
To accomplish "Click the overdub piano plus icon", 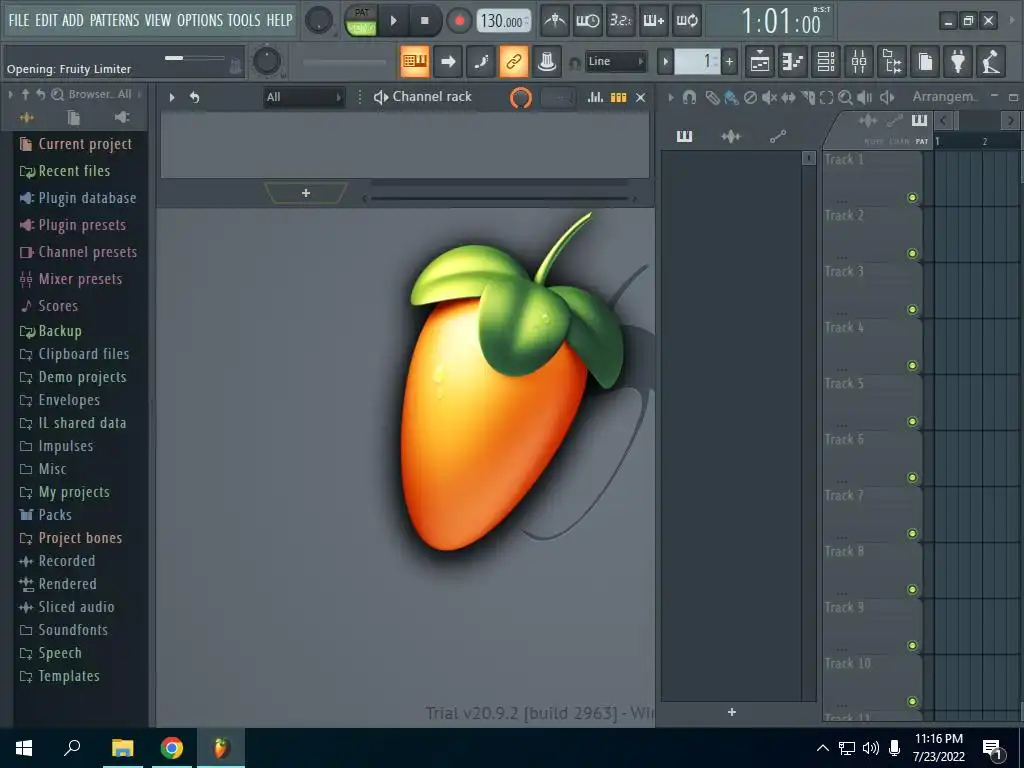I will pyautogui.click(x=653, y=21).
